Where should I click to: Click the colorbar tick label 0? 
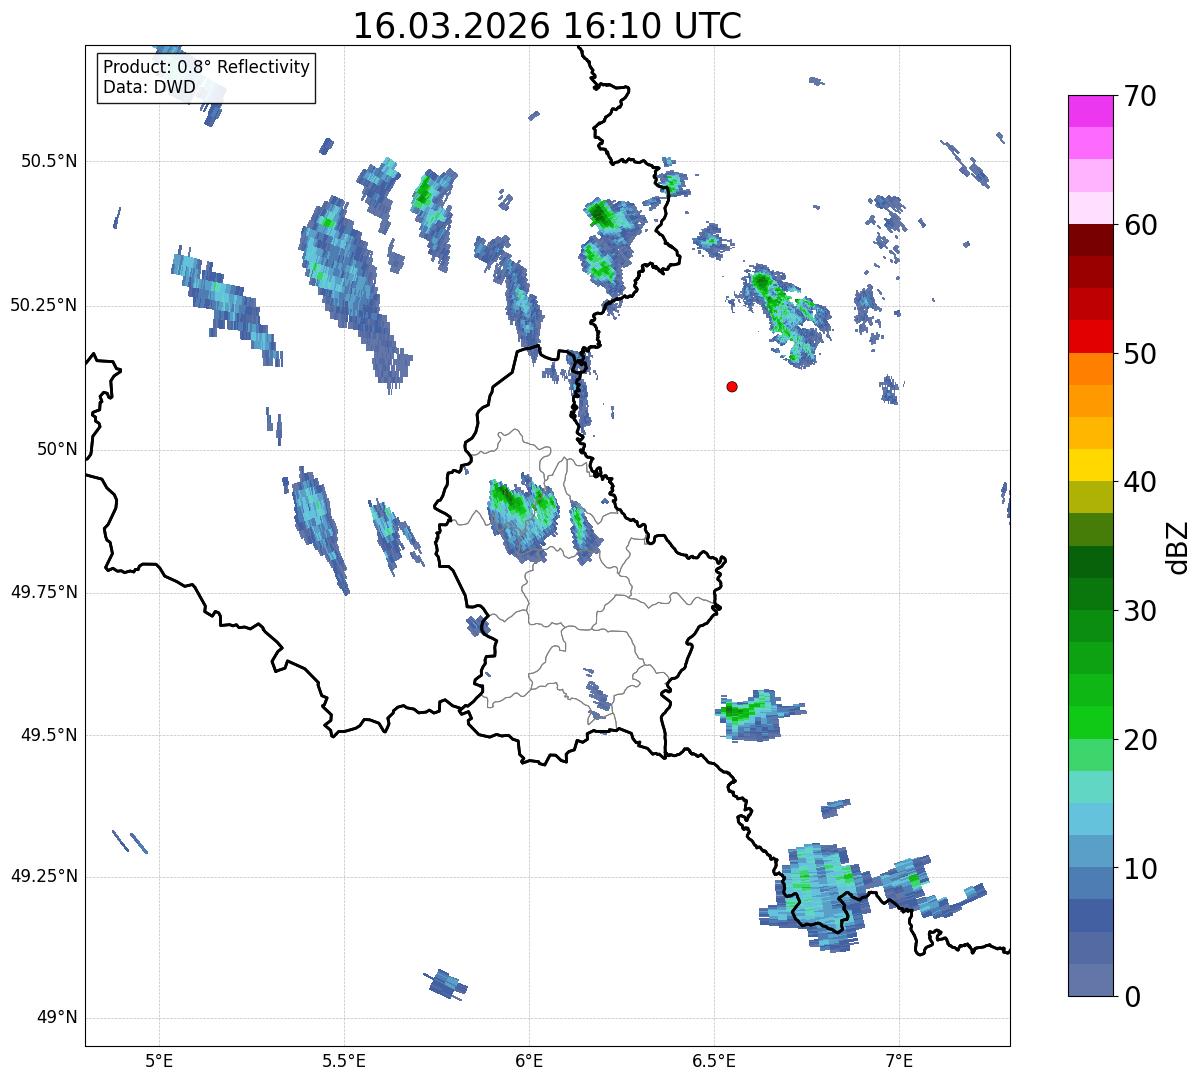pos(1132,997)
